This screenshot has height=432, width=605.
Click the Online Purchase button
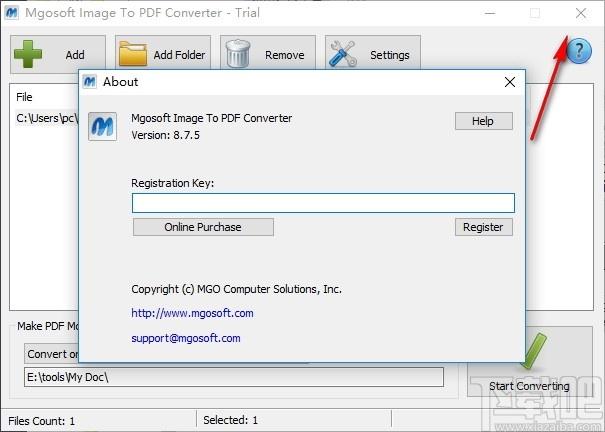tap(203, 227)
